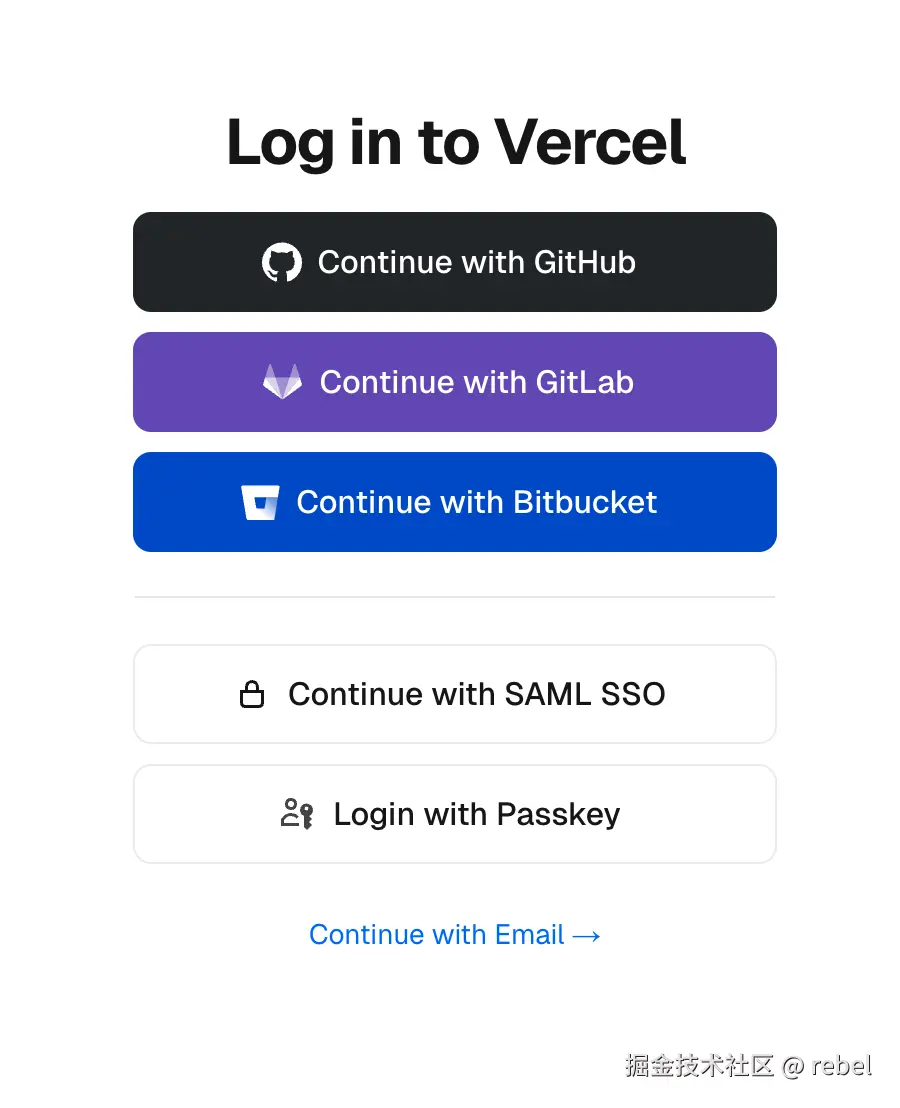Click the Bitbucket bucket logo icon
The image size is (900, 1108).
click(x=260, y=502)
